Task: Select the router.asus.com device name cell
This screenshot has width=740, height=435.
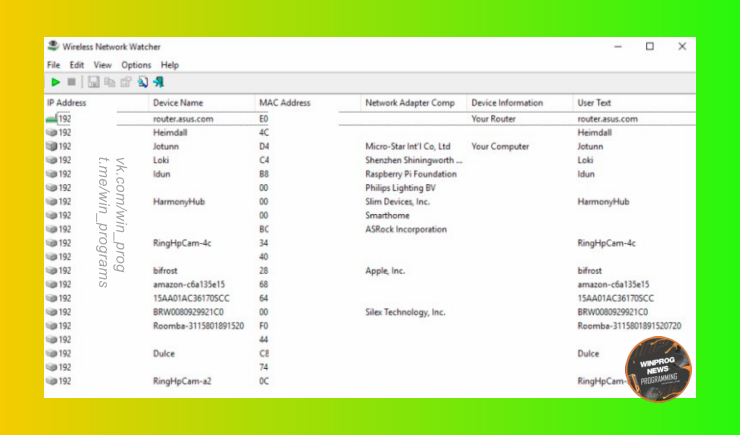Action: point(183,119)
